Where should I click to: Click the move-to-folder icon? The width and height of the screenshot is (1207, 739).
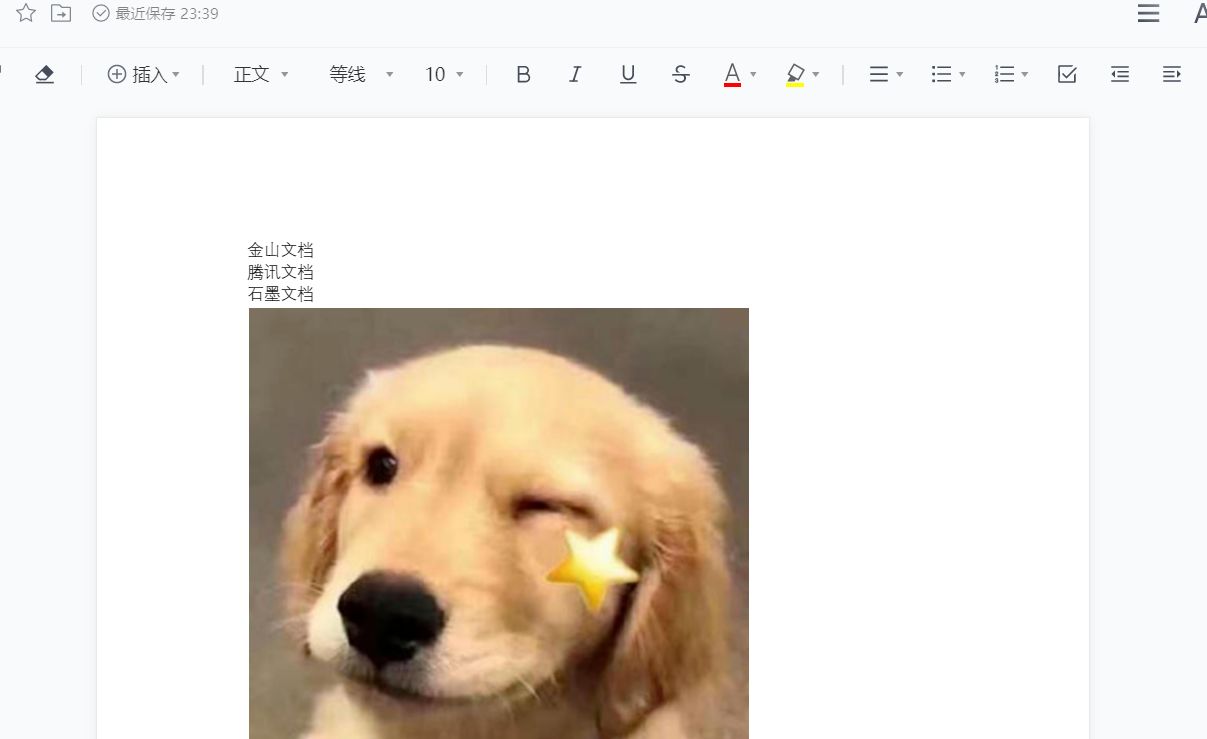[x=61, y=13]
